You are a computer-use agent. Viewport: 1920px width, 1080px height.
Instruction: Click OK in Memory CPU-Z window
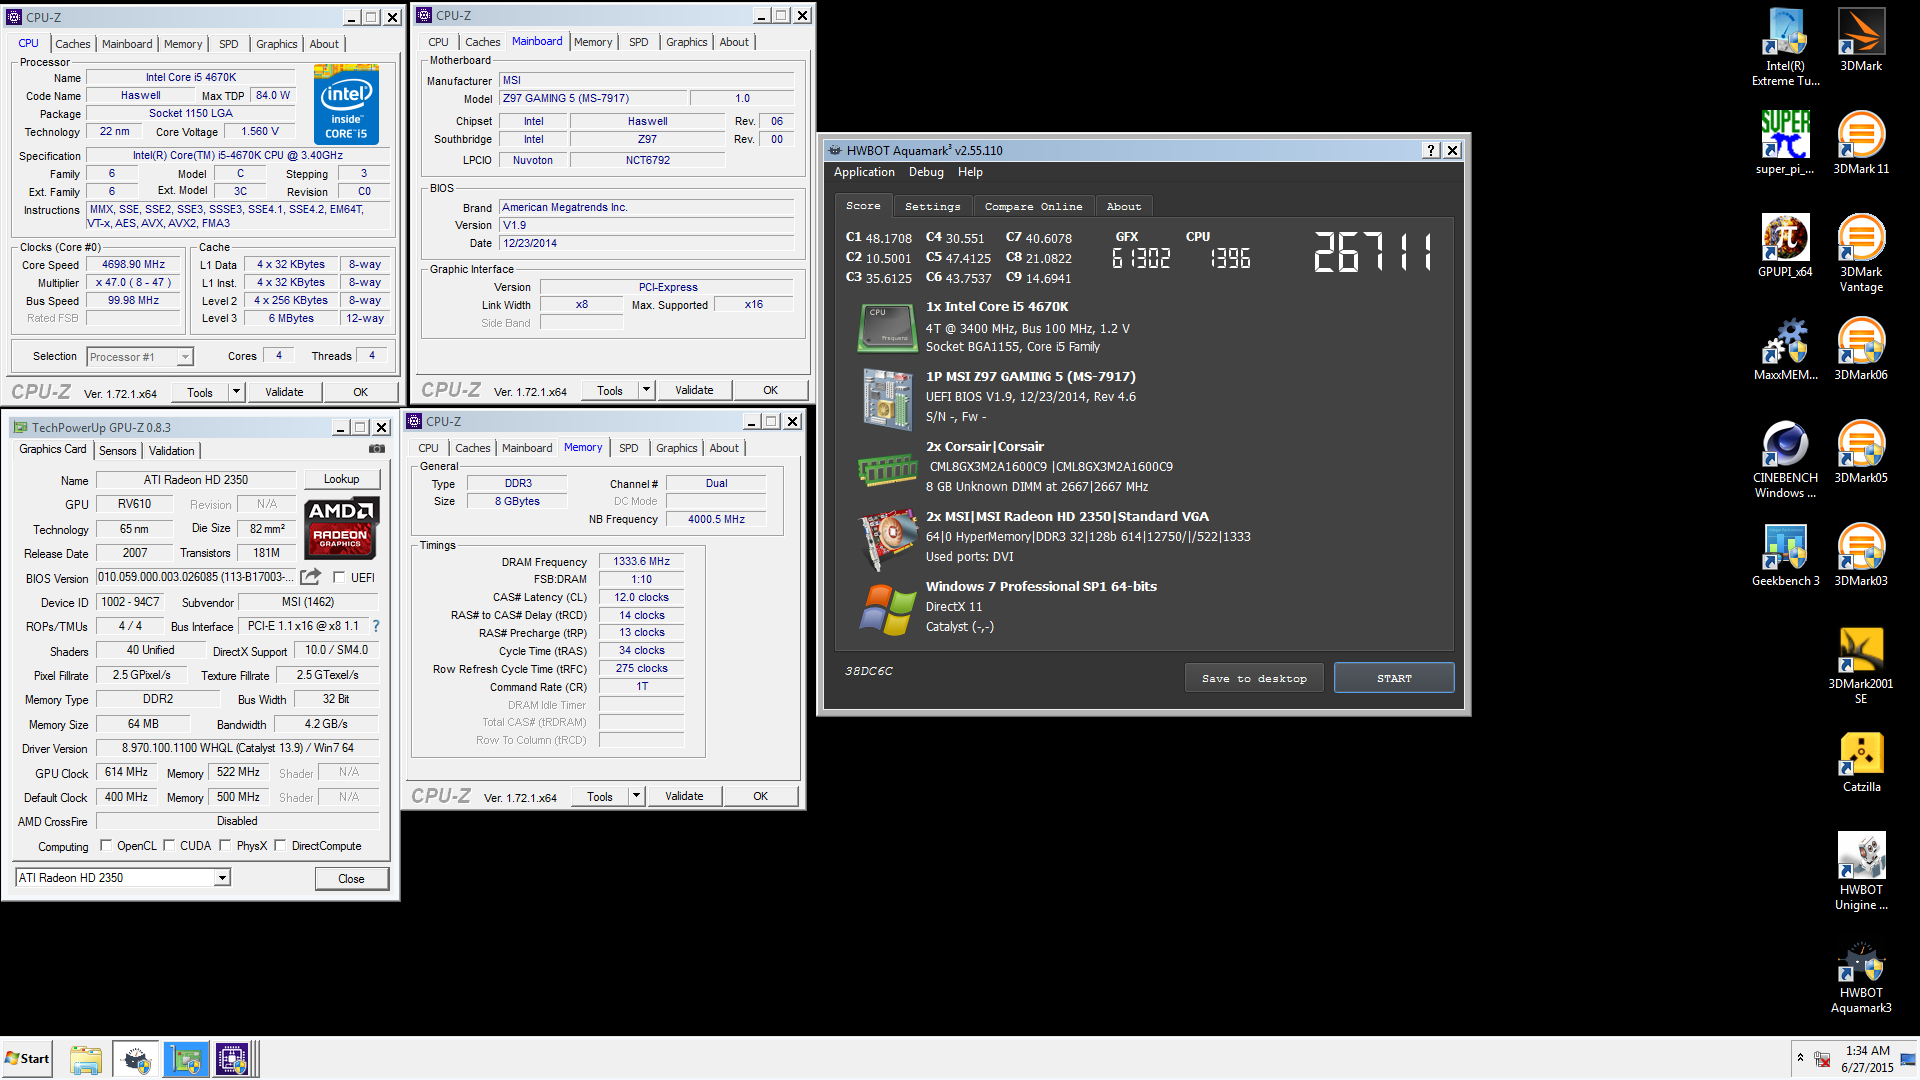(x=760, y=796)
